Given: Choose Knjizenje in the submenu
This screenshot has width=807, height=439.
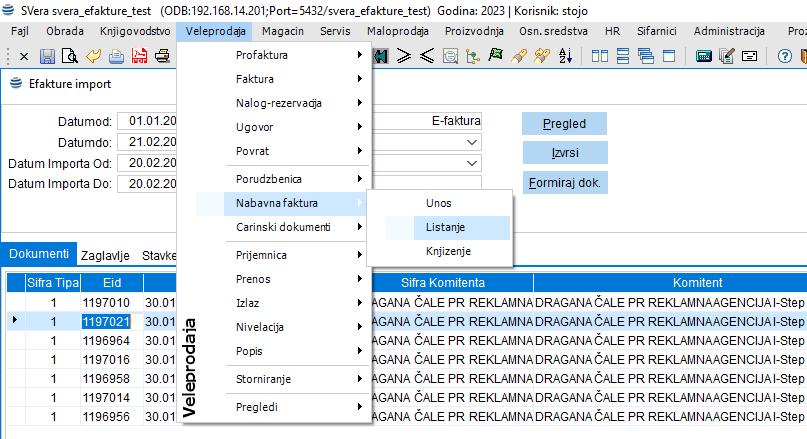Looking at the screenshot, I should (x=448, y=251).
